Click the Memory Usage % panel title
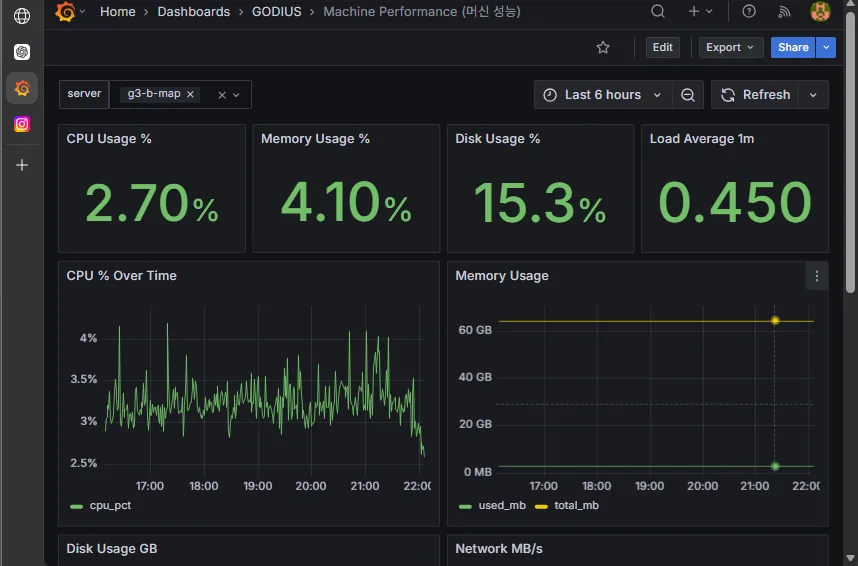 pyautogui.click(x=315, y=138)
